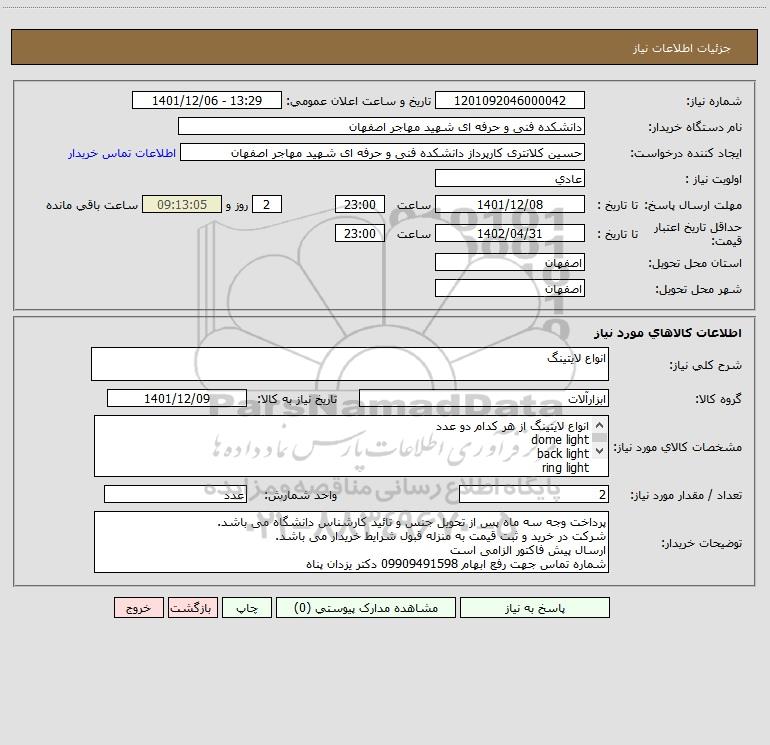Click the contact phone number 09909491598
770x745 pixels.
click(419, 564)
